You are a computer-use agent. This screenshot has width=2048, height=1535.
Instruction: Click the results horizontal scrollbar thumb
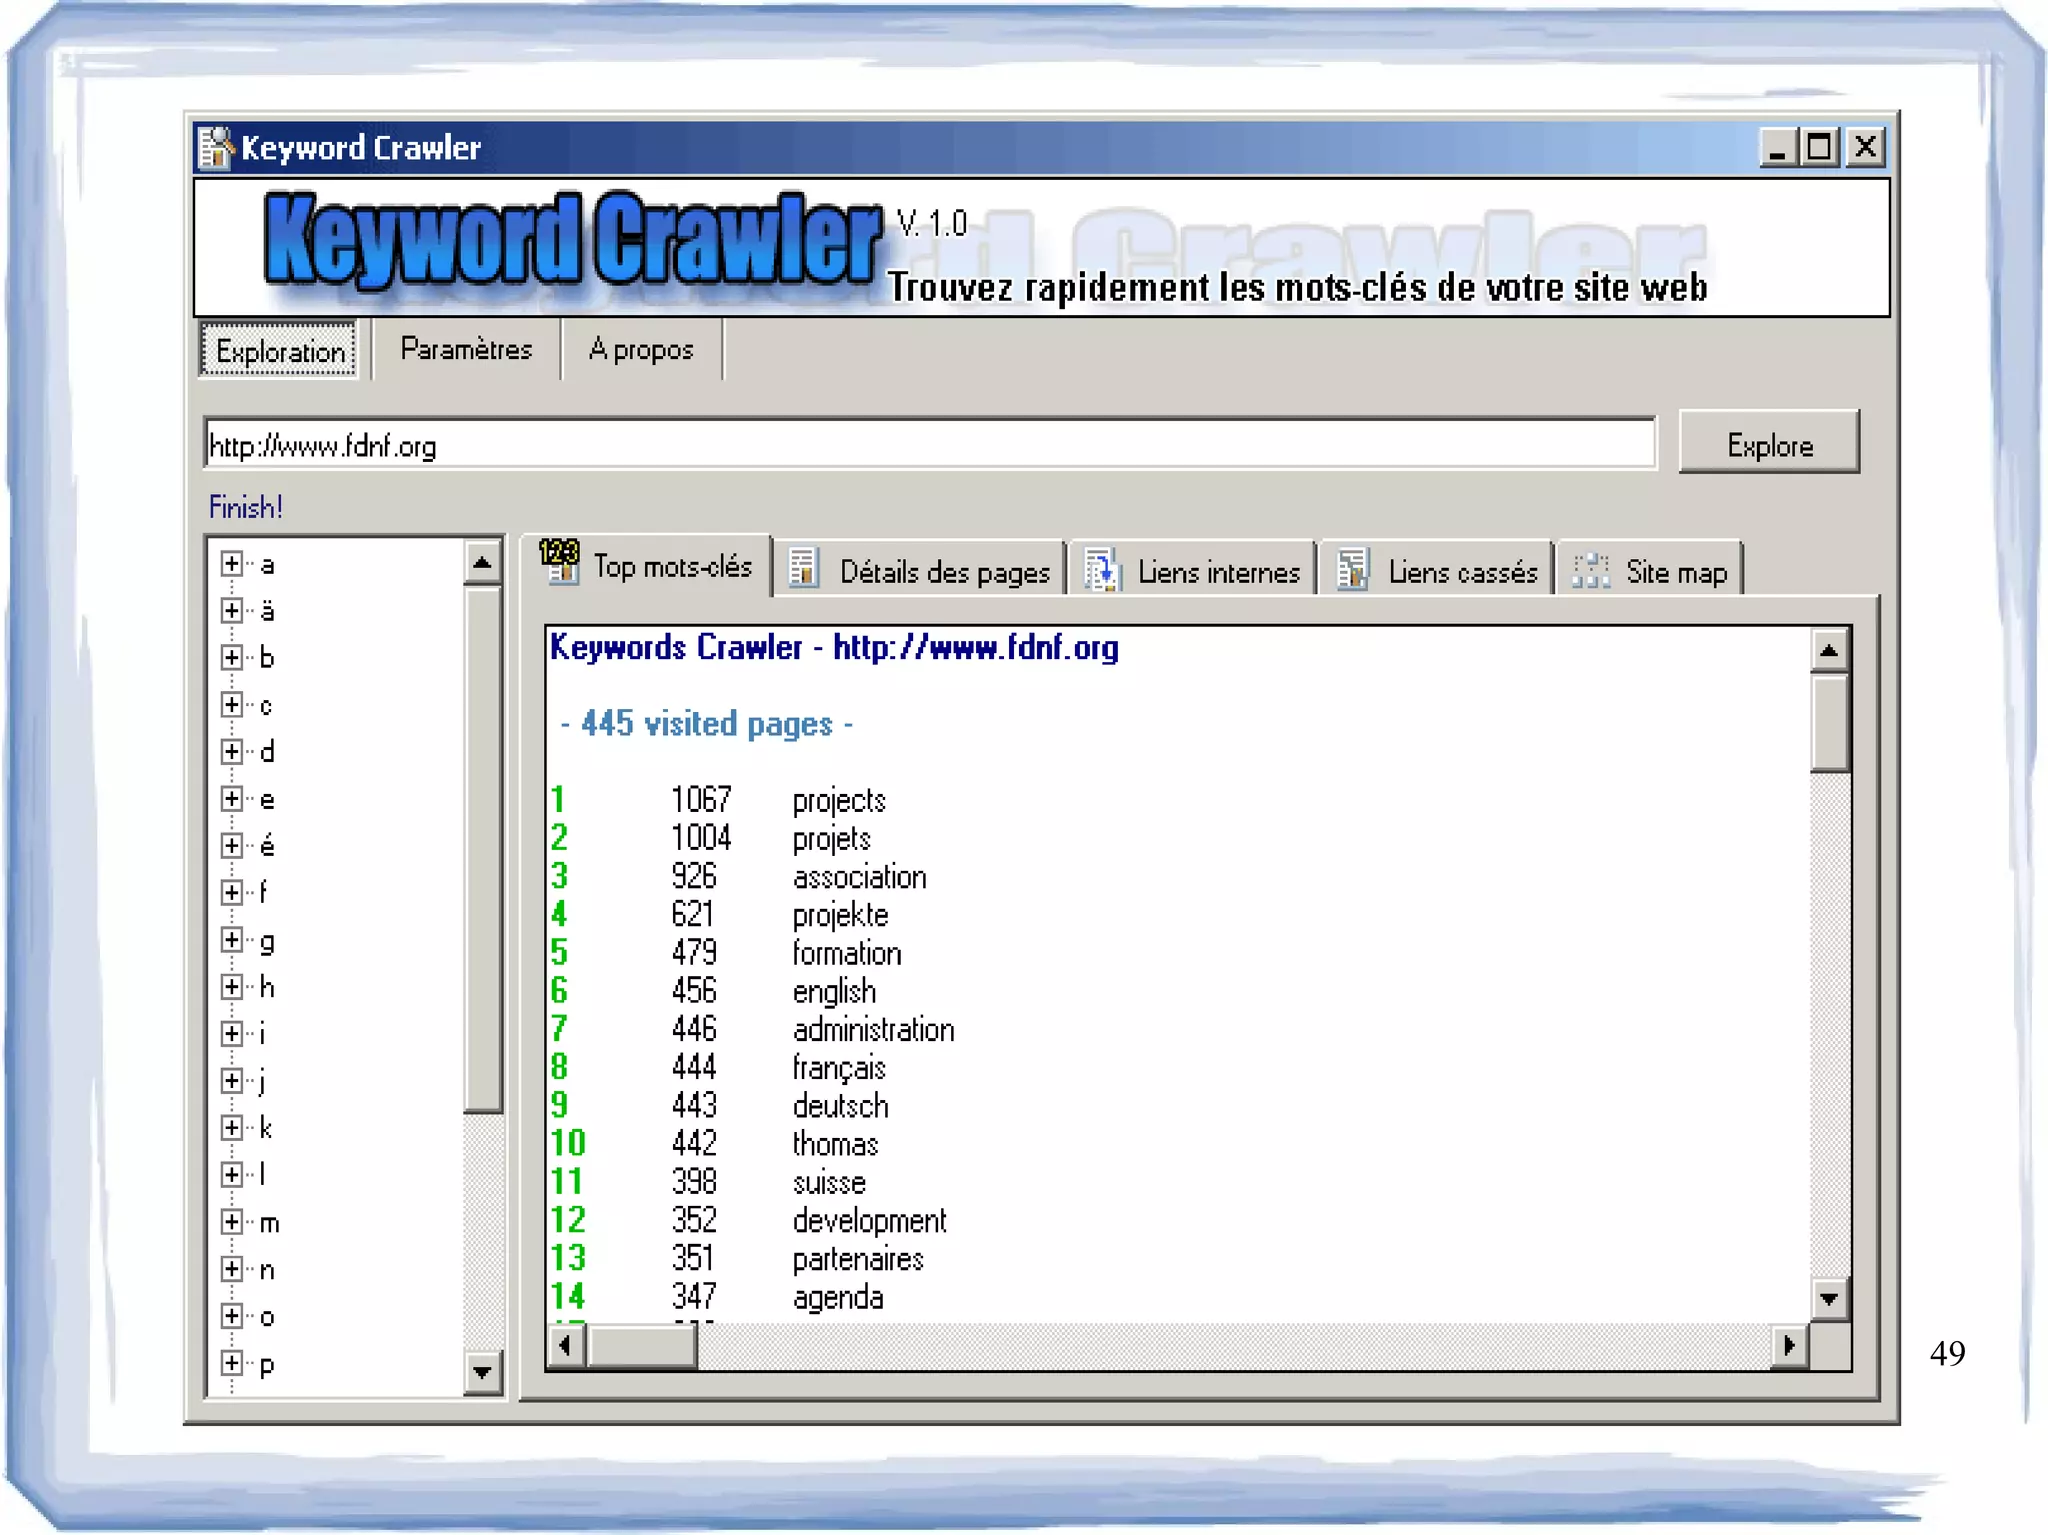[642, 1345]
